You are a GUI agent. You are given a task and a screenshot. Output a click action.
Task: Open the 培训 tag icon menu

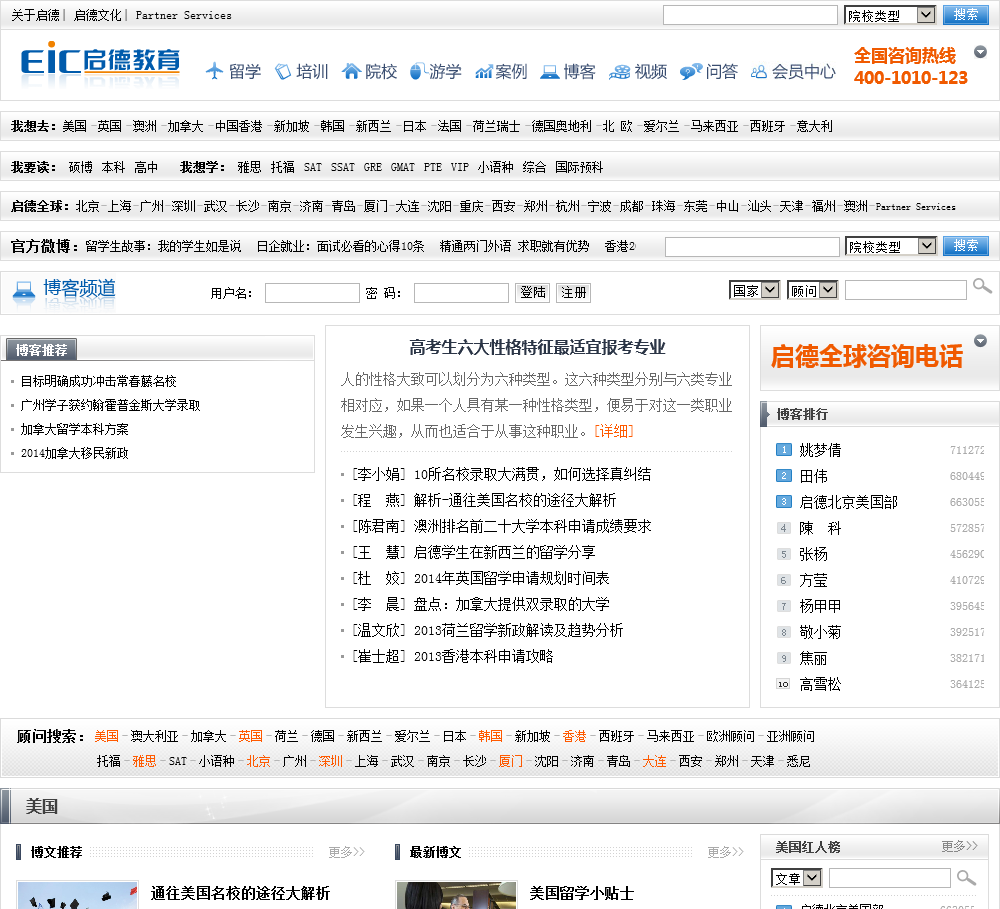tap(302, 71)
